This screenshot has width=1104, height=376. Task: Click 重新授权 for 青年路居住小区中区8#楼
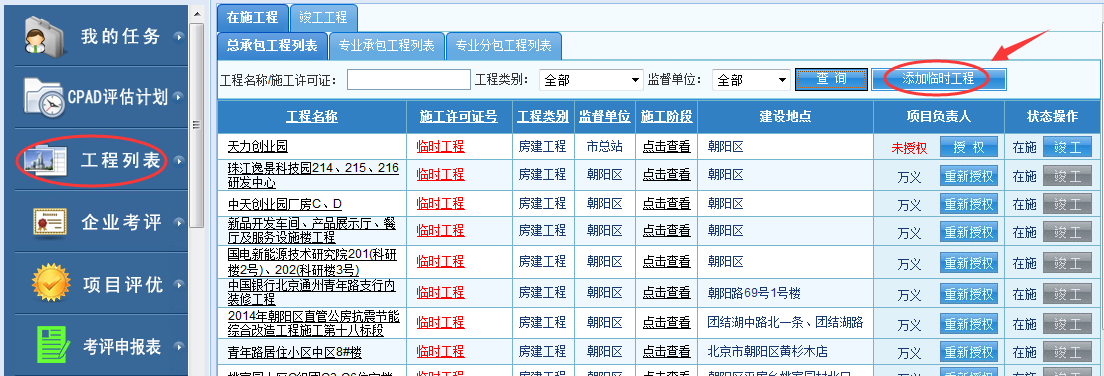[969, 352]
